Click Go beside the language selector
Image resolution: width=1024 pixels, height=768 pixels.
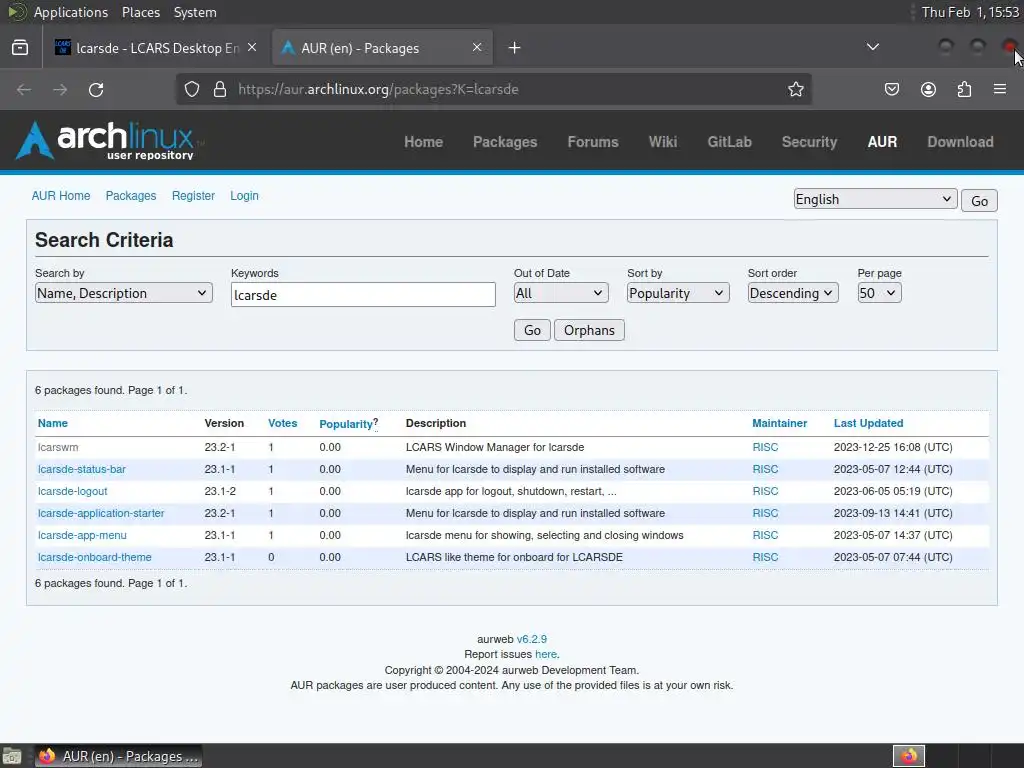click(x=979, y=200)
